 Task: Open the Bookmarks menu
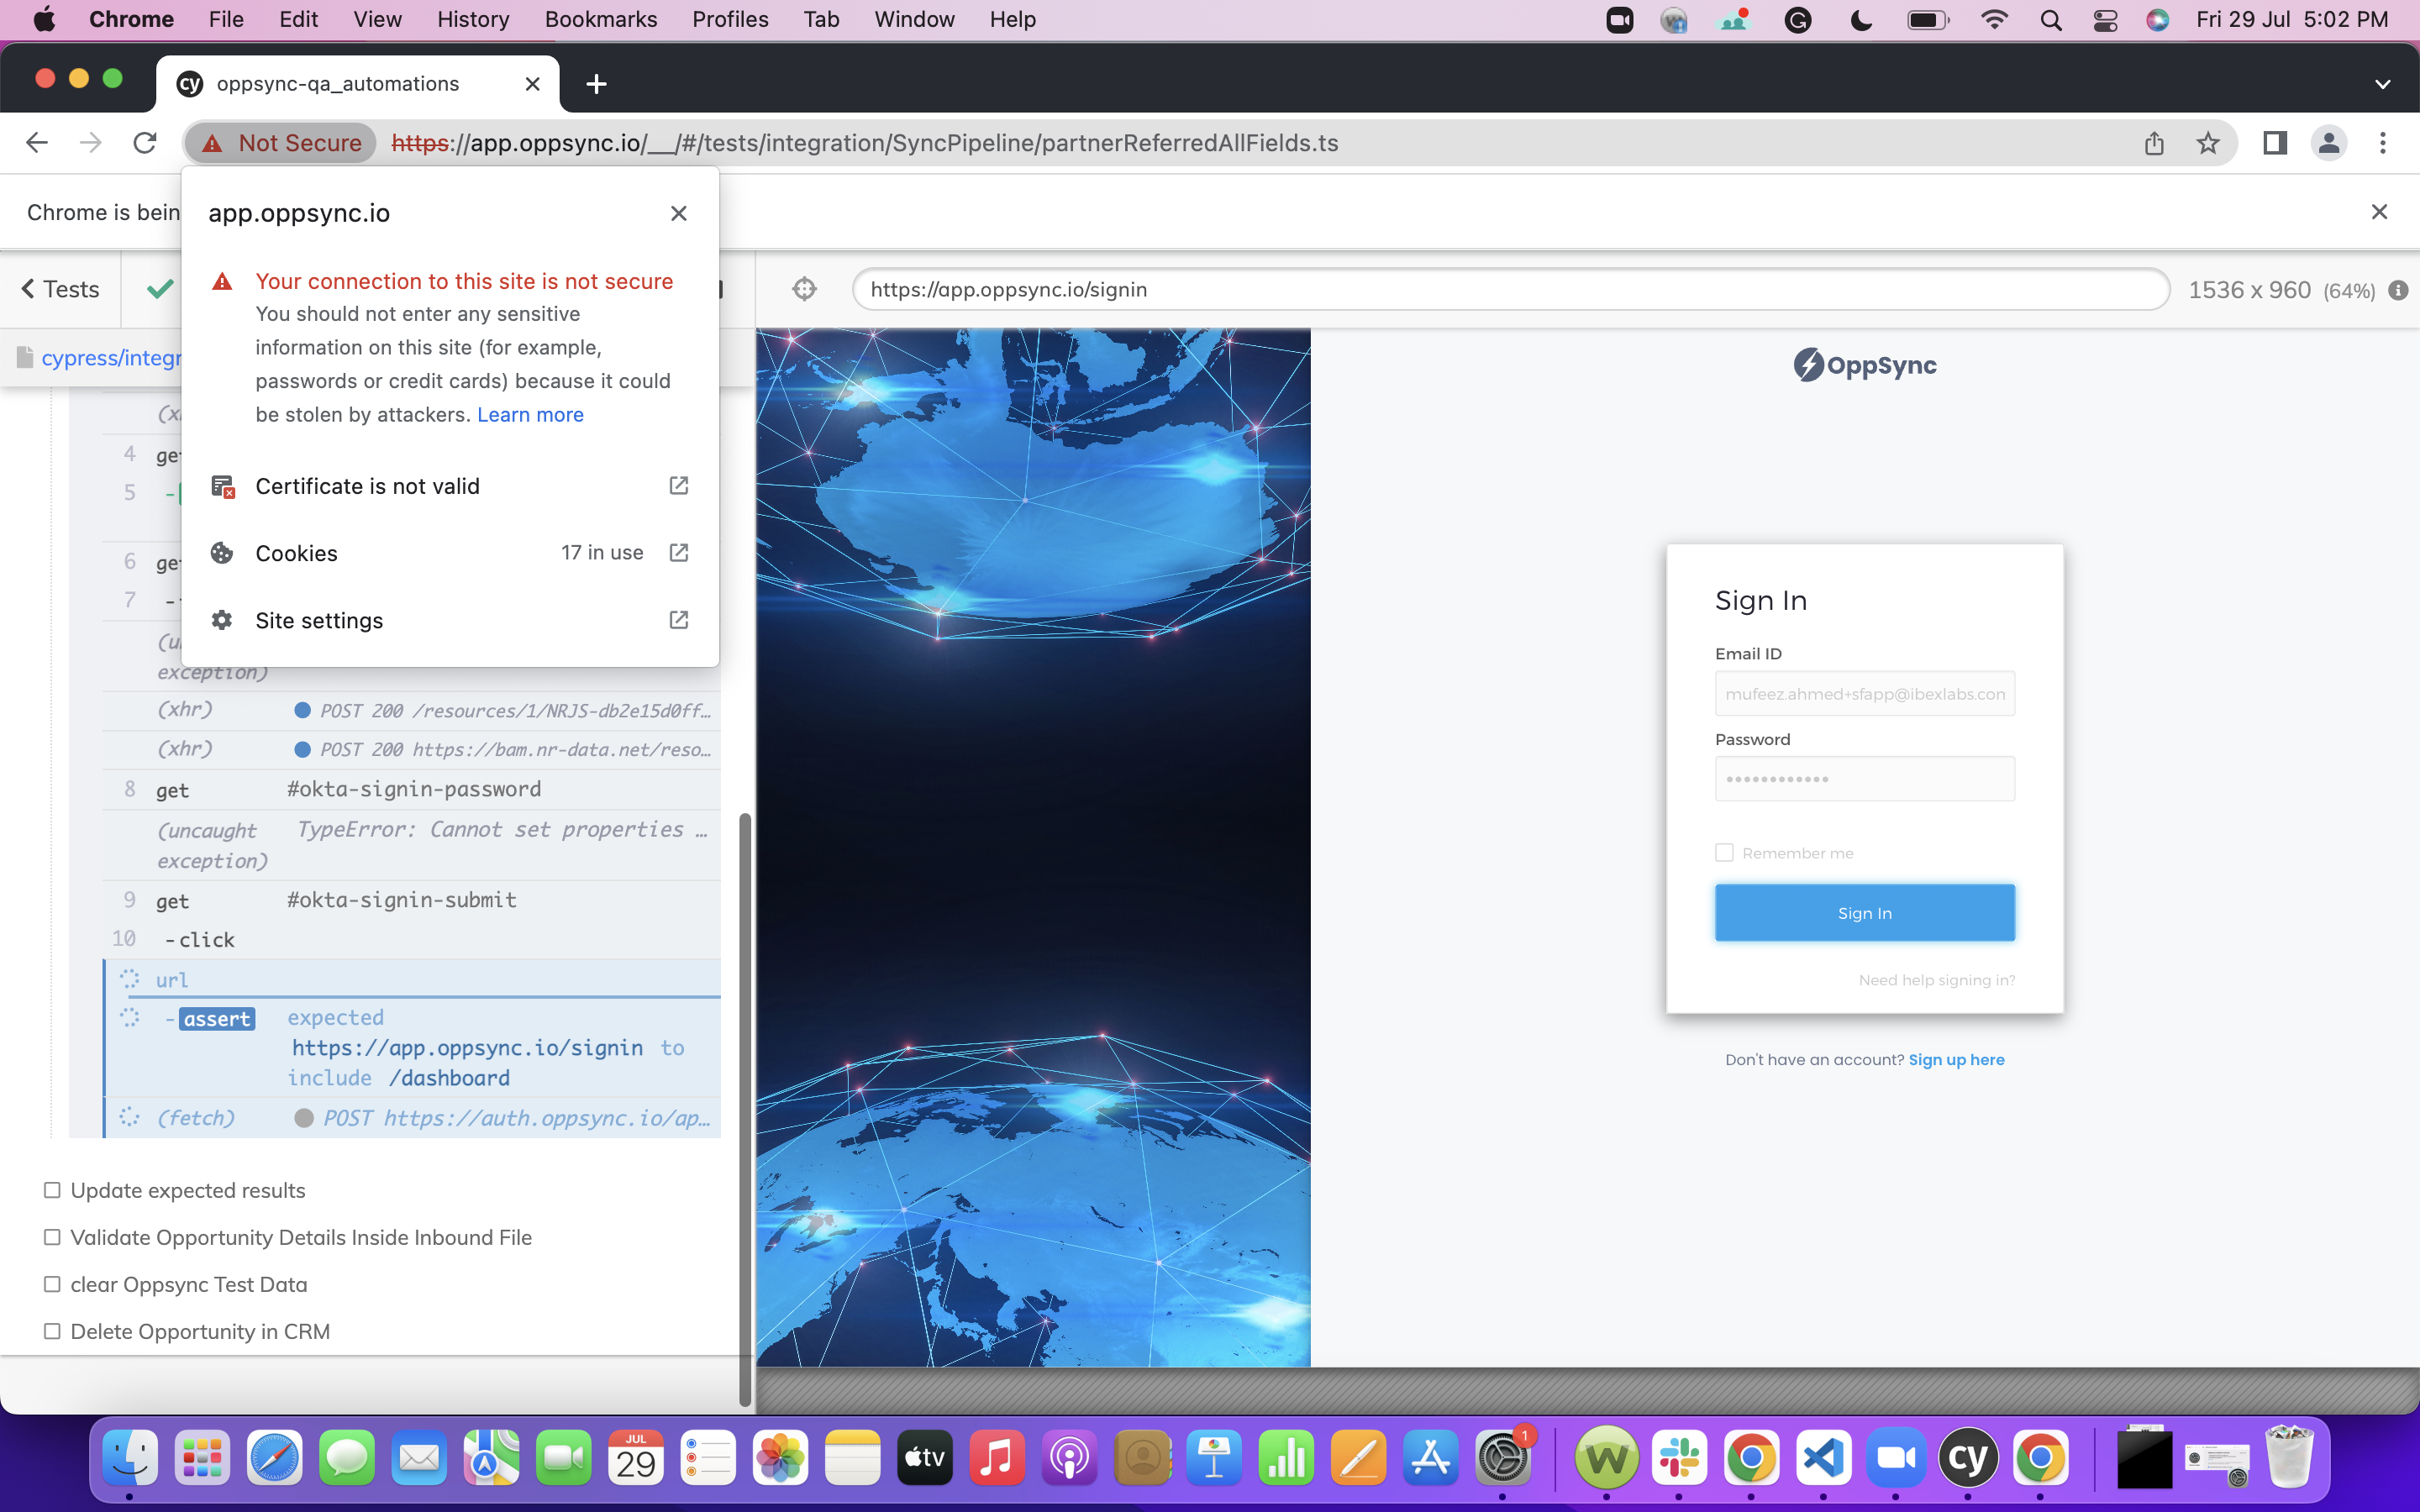click(600, 19)
